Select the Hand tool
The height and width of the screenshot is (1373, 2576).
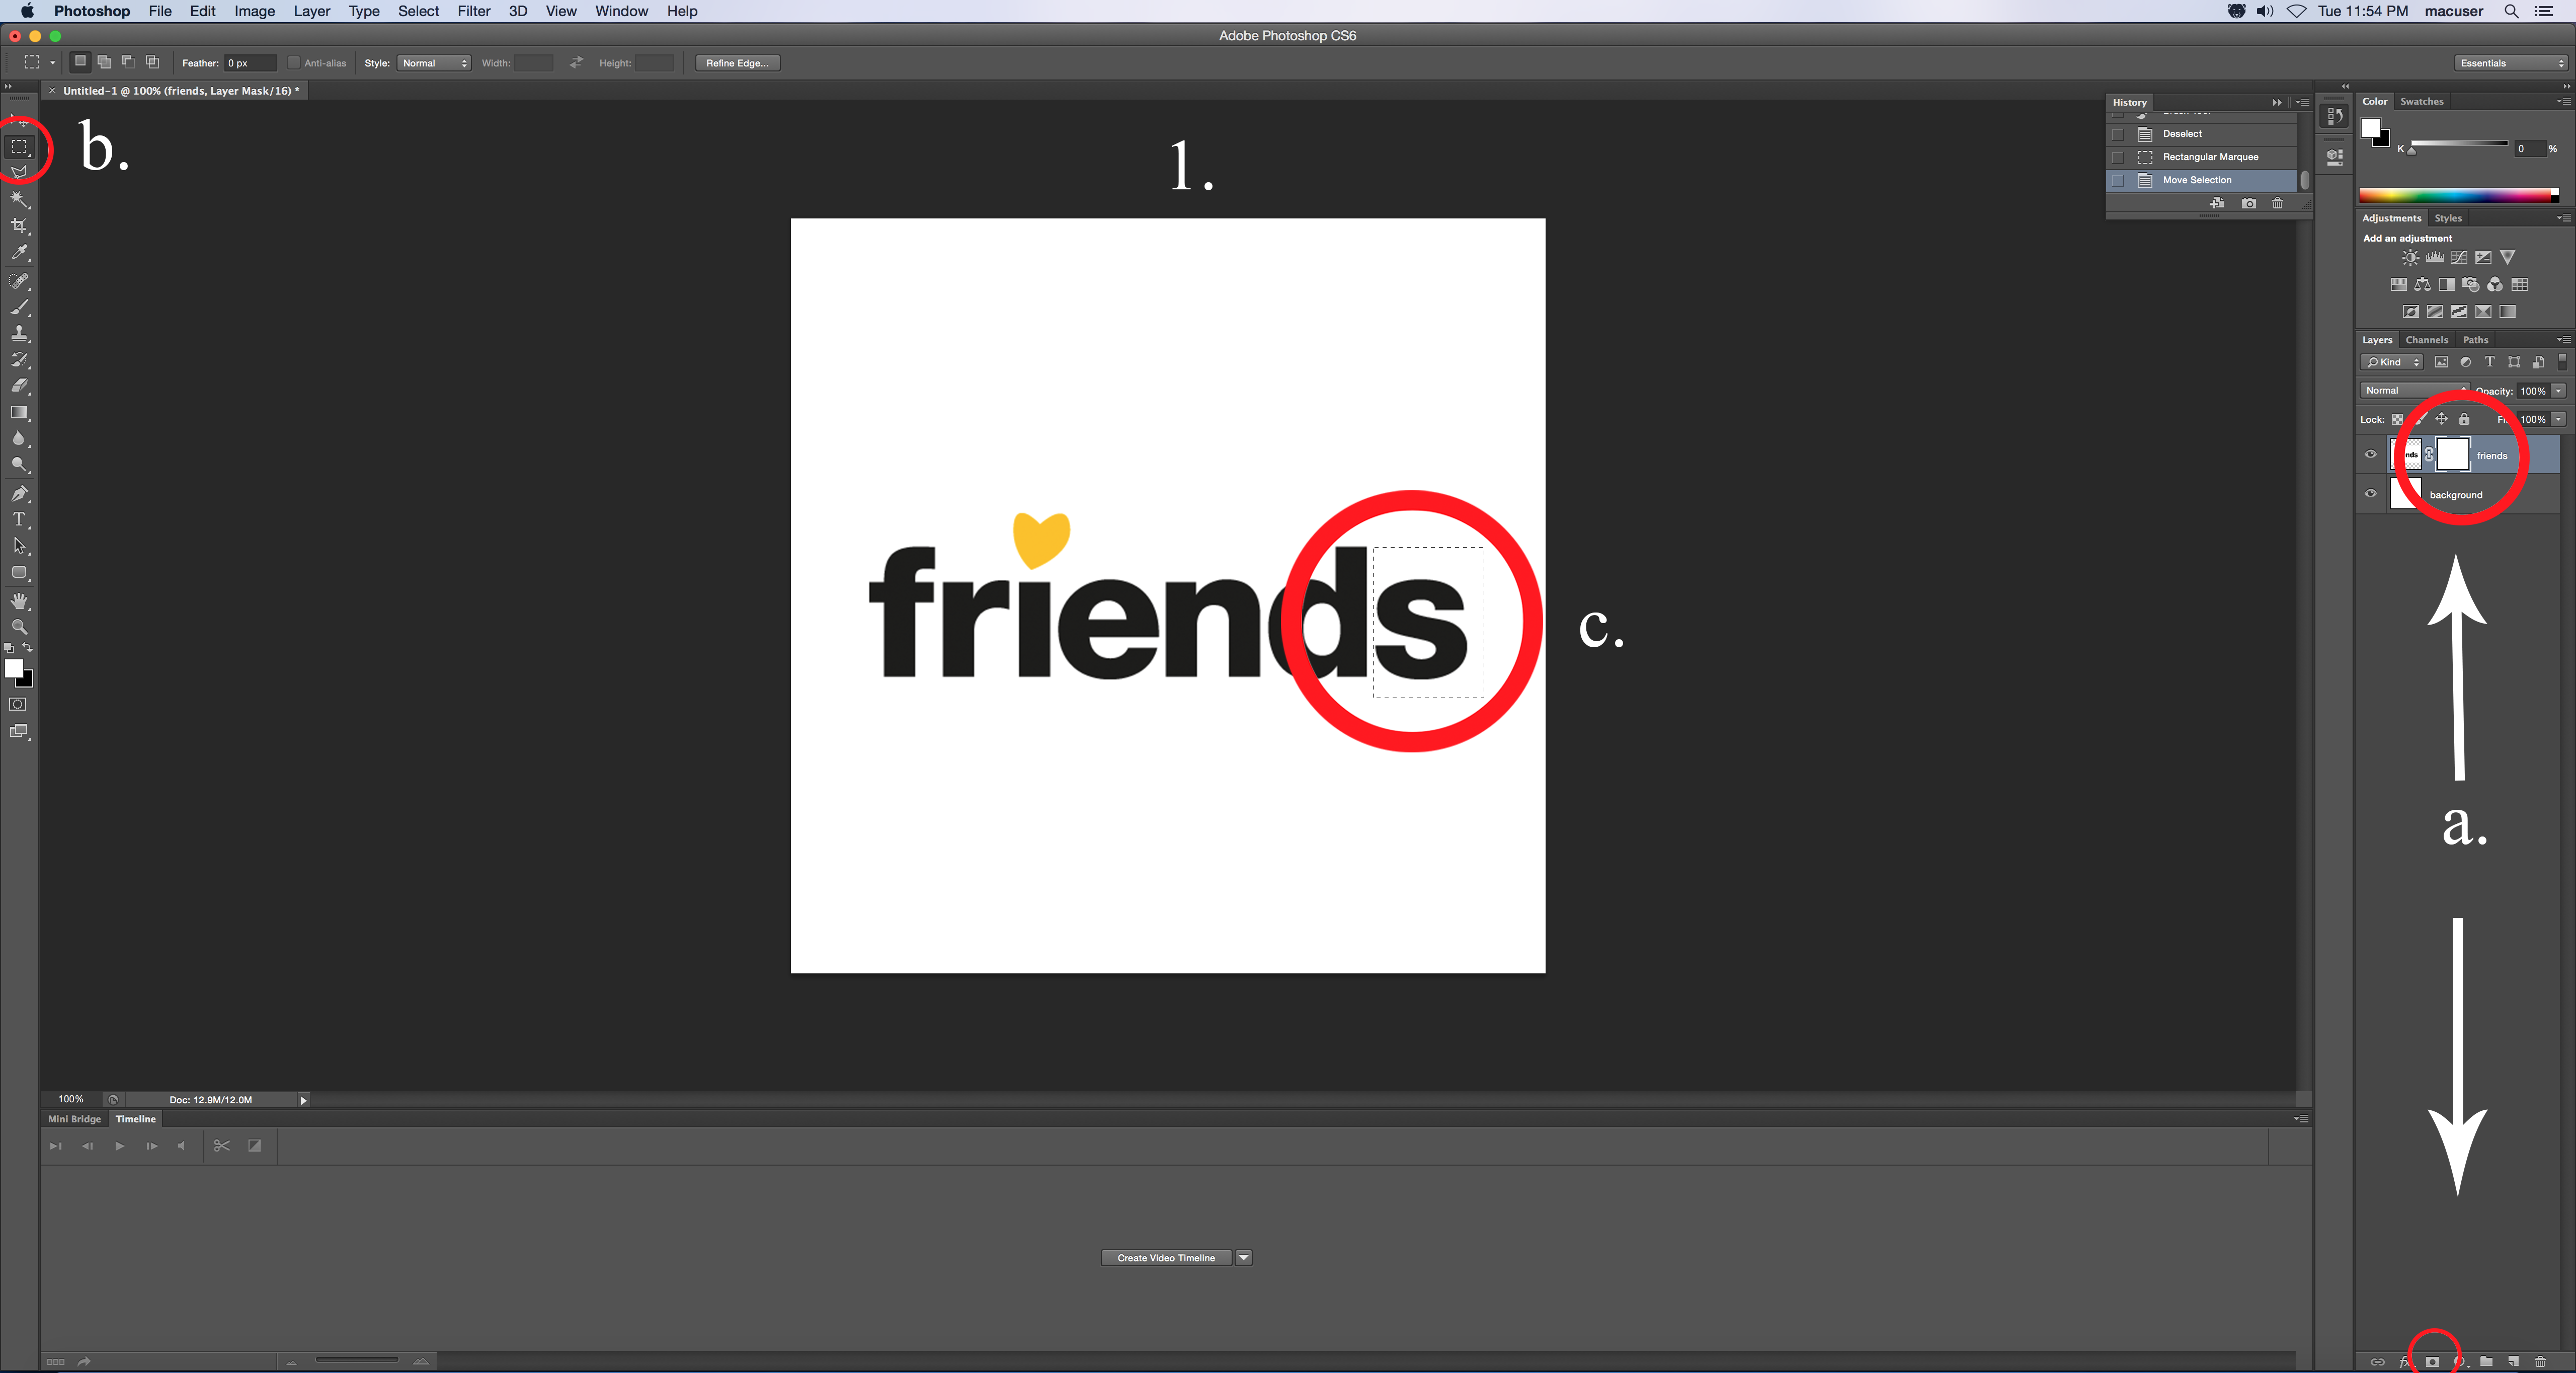[19, 600]
